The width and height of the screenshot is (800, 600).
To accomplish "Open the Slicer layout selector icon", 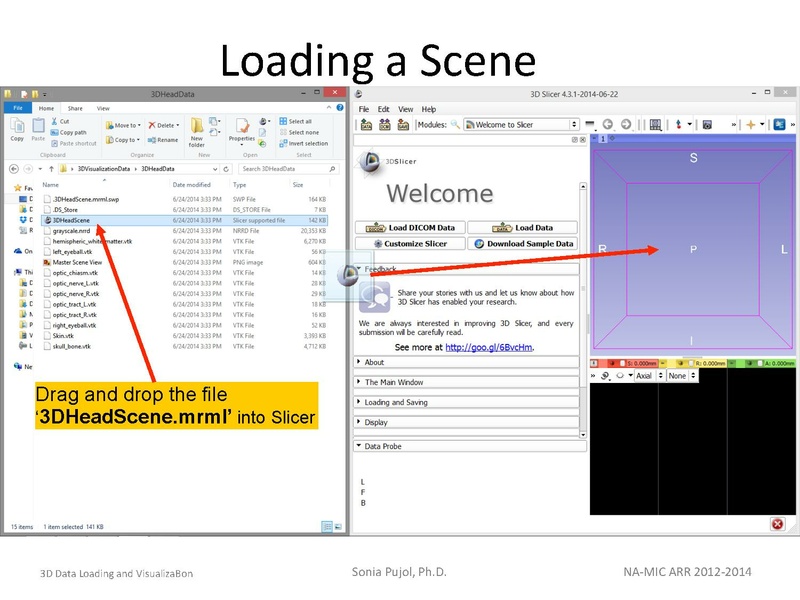I will (656, 124).
